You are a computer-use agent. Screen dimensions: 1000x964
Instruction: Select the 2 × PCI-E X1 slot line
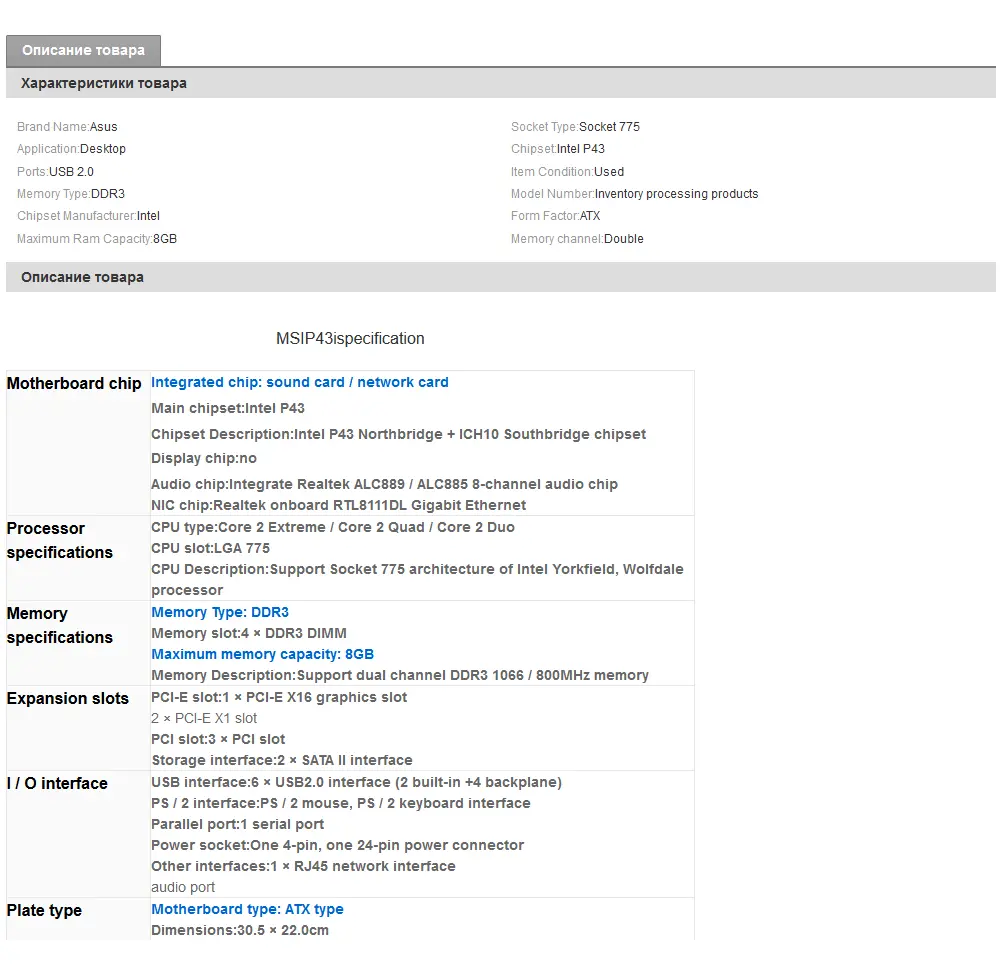[204, 719]
